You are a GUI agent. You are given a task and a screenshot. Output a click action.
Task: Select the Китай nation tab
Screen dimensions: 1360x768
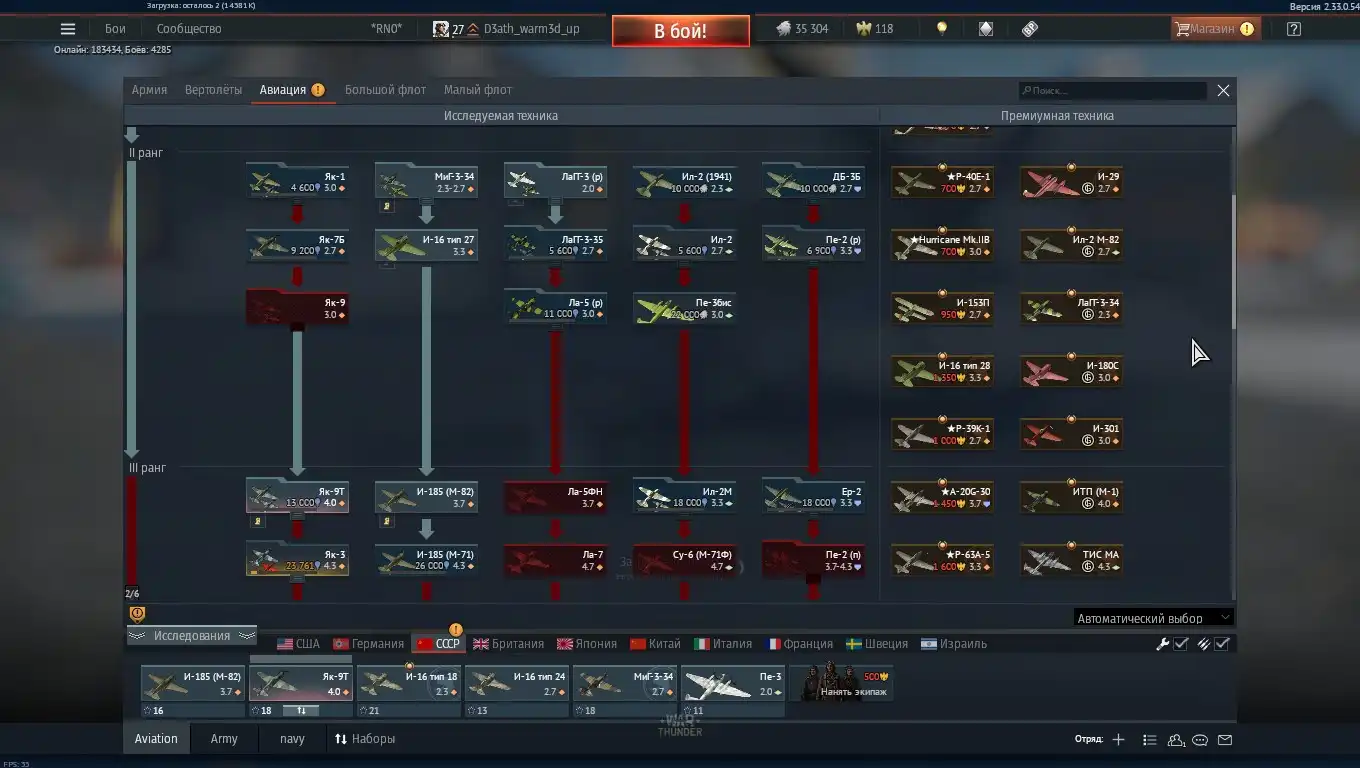point(655,644)
